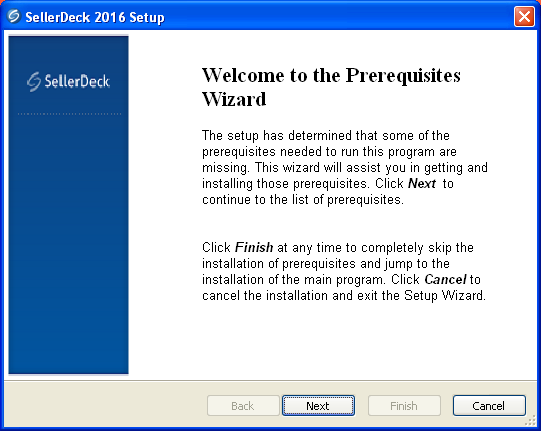
Task: Click the disabled Finish button
Action: (x=404, y=406)
